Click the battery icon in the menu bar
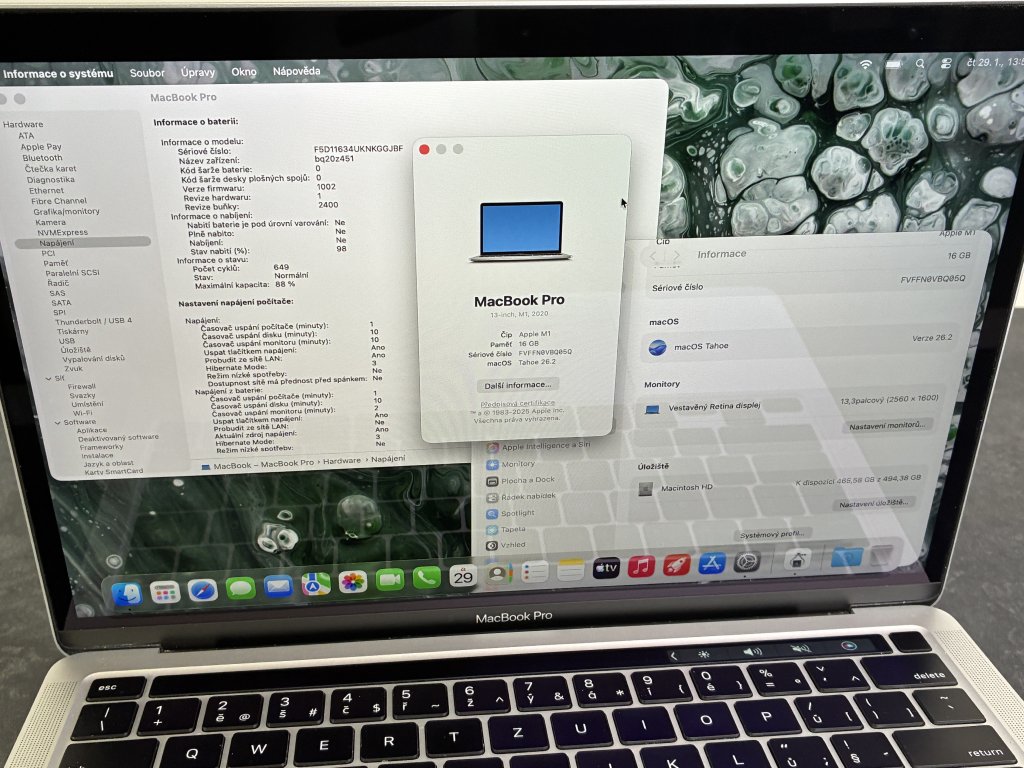1024x768 pixels. tap(893, 63)
